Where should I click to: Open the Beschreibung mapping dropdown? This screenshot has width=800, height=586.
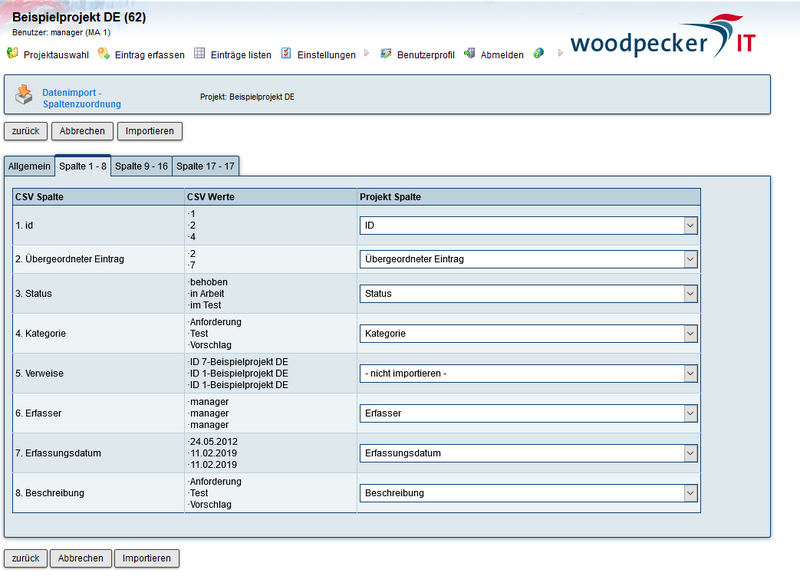coord(690,493)
